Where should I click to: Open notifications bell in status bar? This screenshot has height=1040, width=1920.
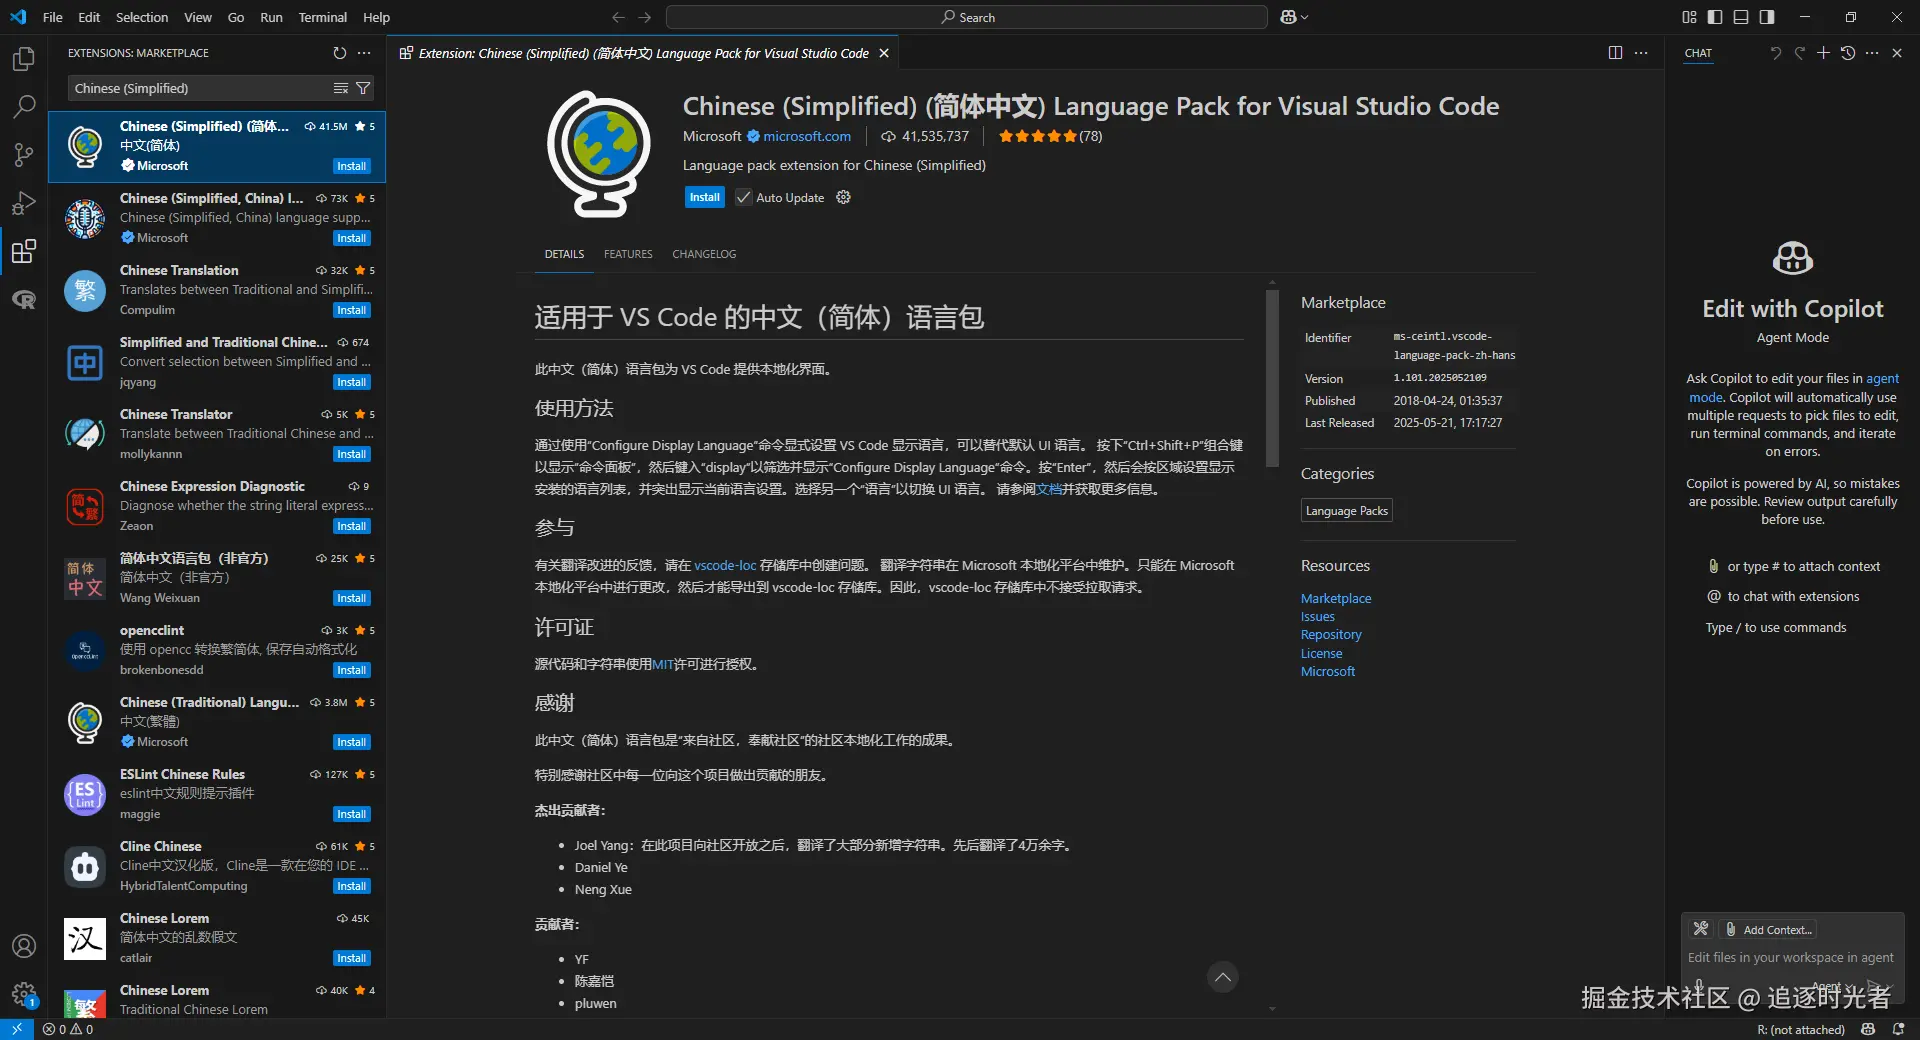tap(1898, 1029)
